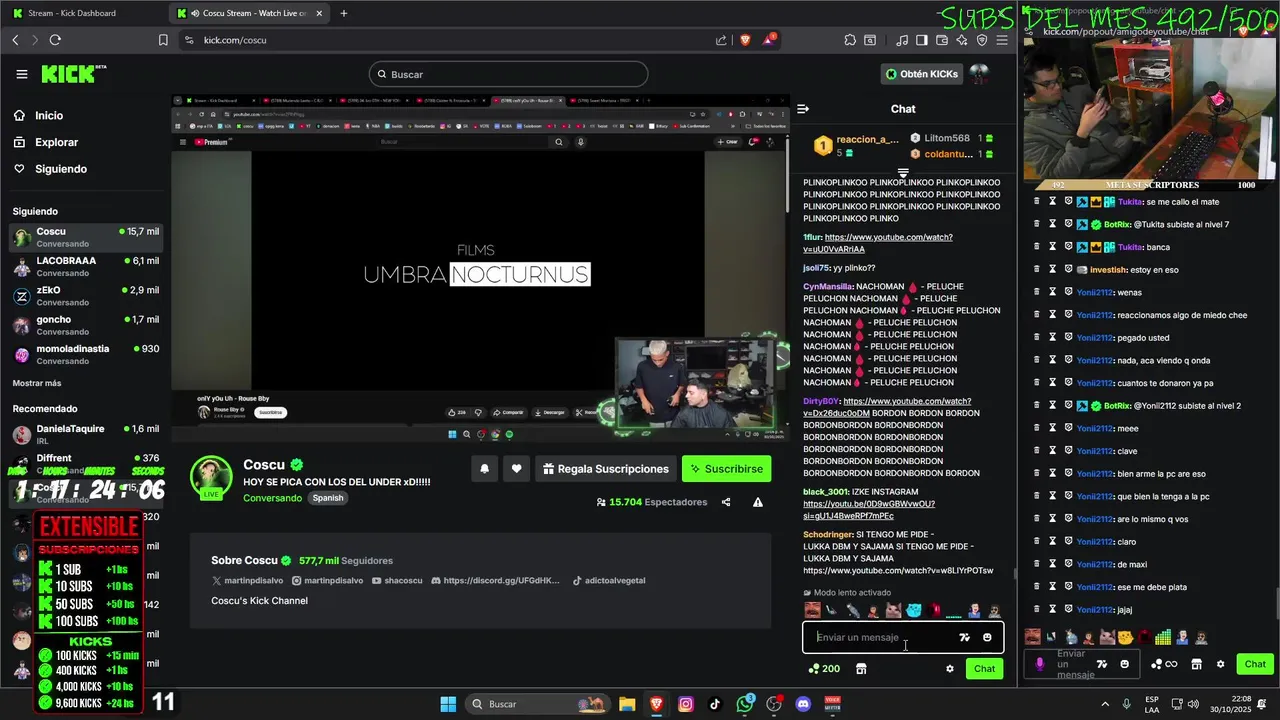This screenshot has width=1280, height=720.
Task: Open main chat settings gear
Action: pos(950,669)
